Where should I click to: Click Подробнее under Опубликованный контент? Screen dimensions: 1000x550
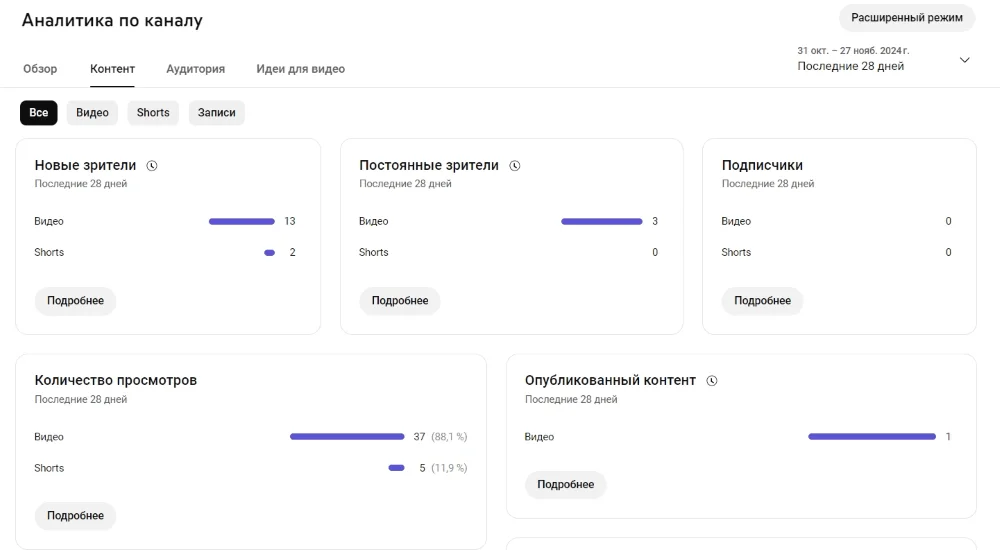pyautogui.click(x=565, y=485)
